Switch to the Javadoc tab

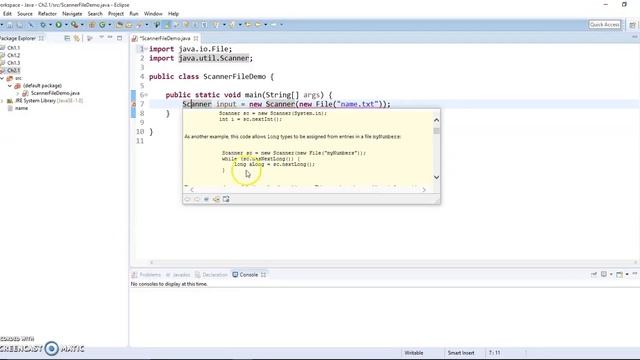point(178,275)
